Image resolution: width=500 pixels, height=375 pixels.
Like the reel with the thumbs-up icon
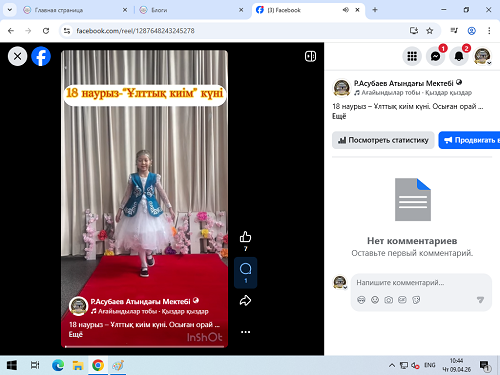coord(245,237)
